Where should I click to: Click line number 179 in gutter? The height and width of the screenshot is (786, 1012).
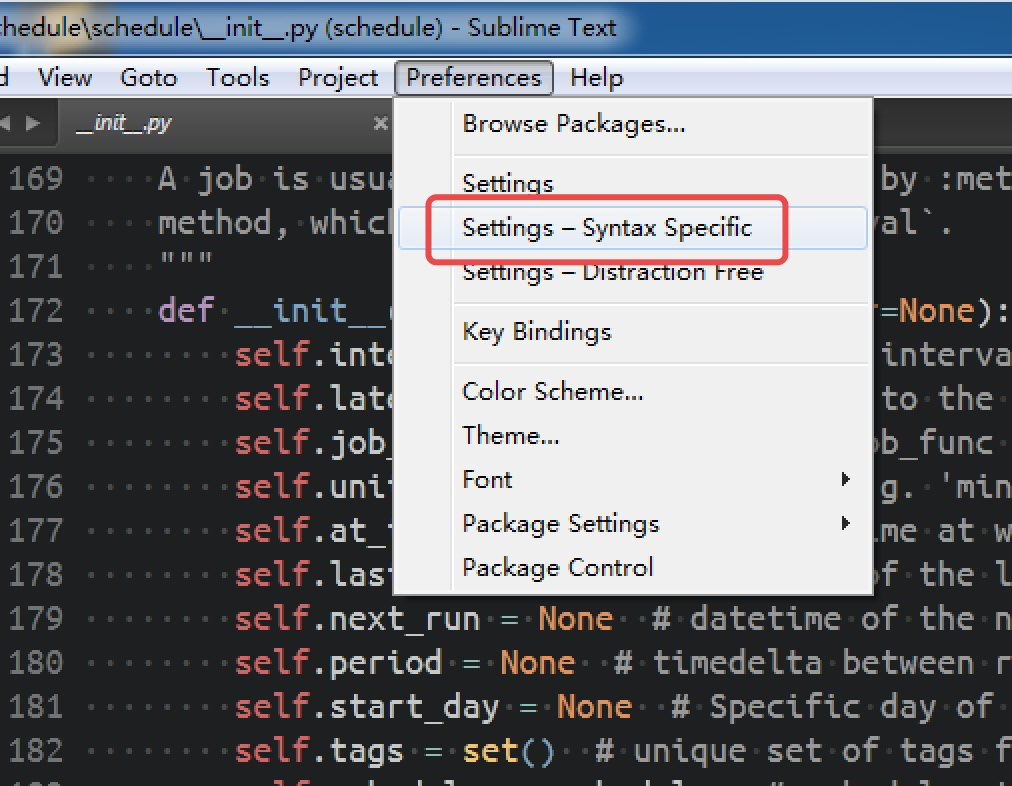pos(35,618)
